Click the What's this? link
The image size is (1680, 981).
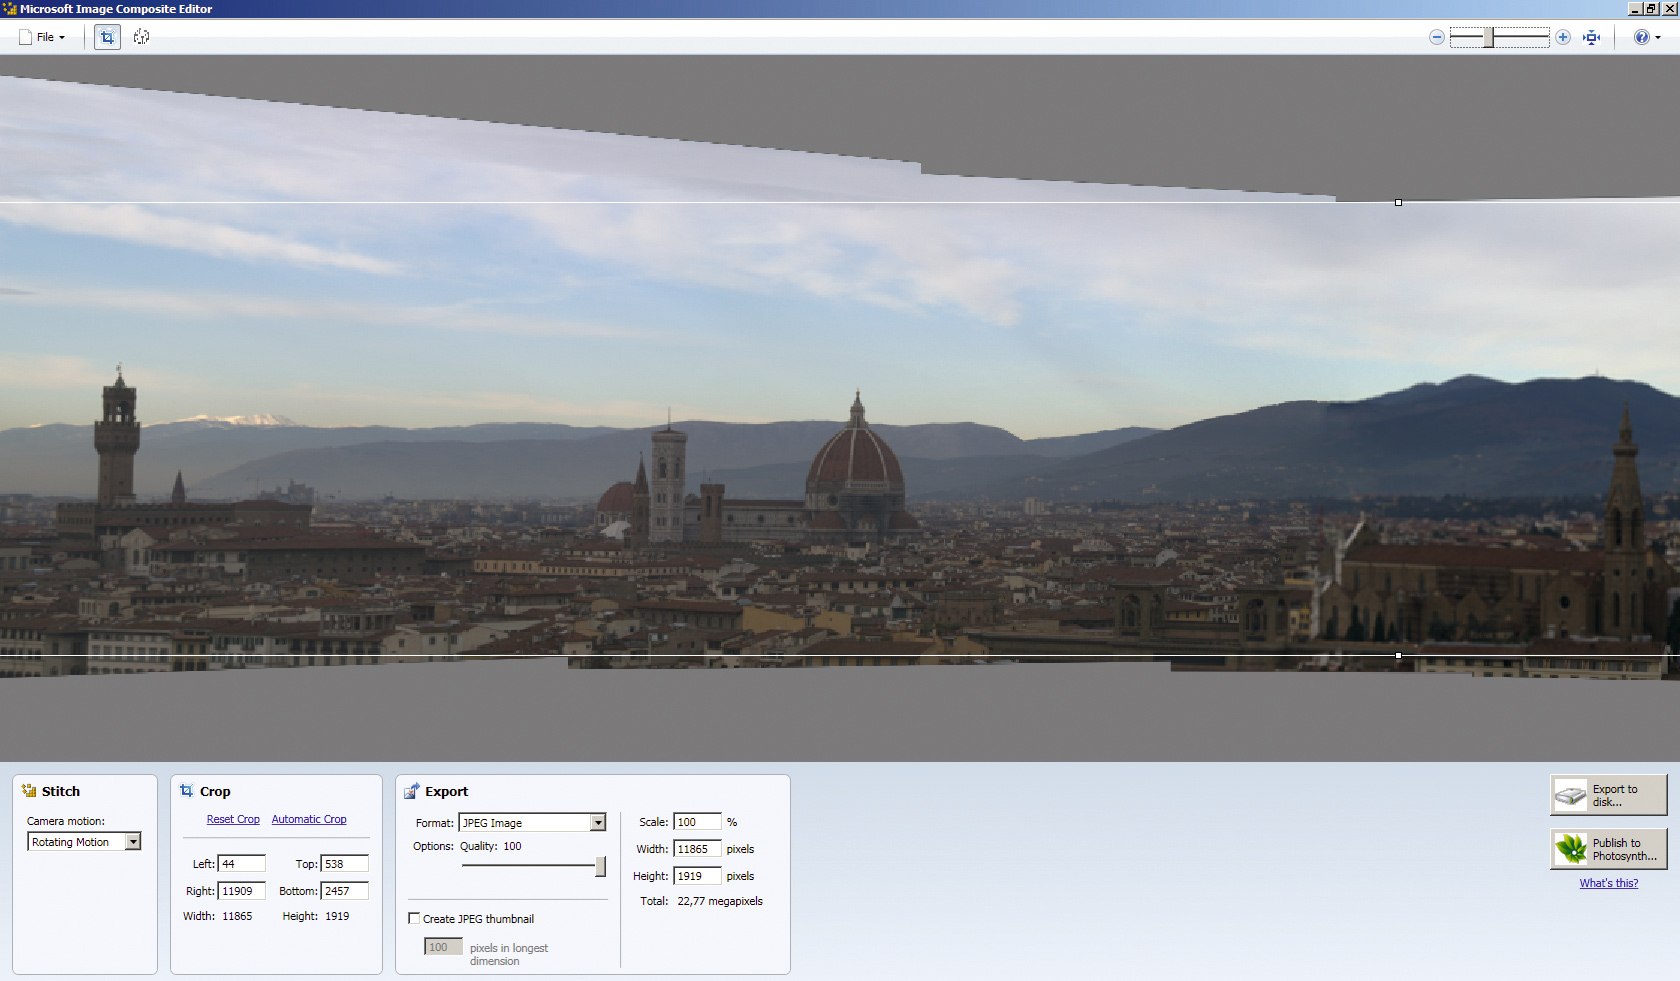1609,883
